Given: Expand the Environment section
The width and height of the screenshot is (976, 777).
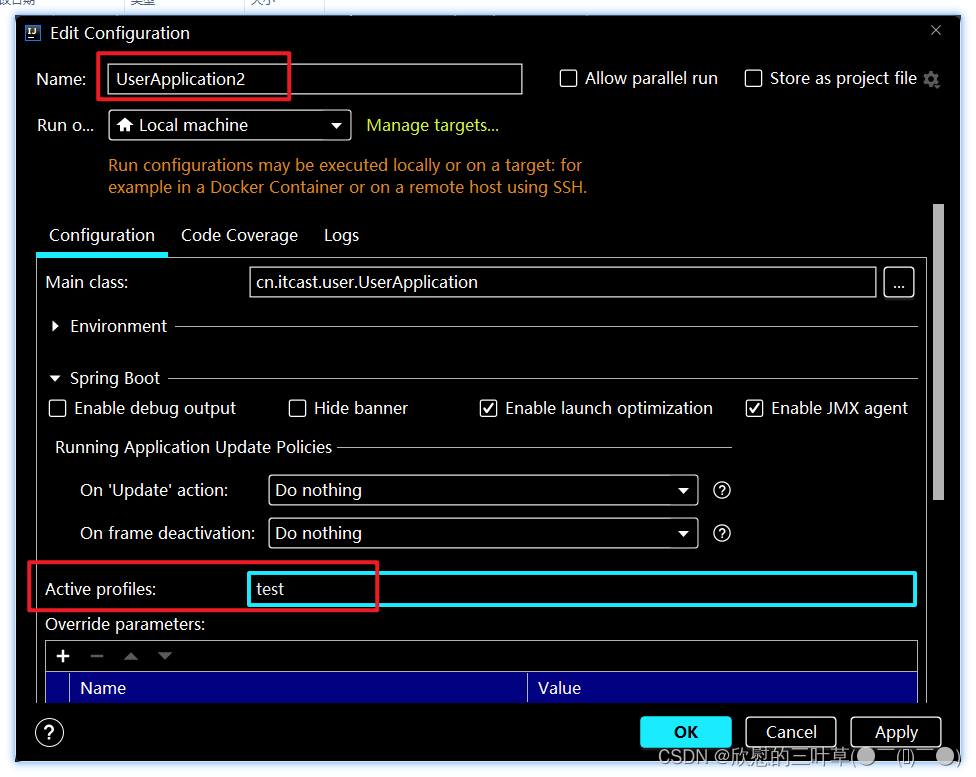Looking at the screenshot, I should (55, 326).
